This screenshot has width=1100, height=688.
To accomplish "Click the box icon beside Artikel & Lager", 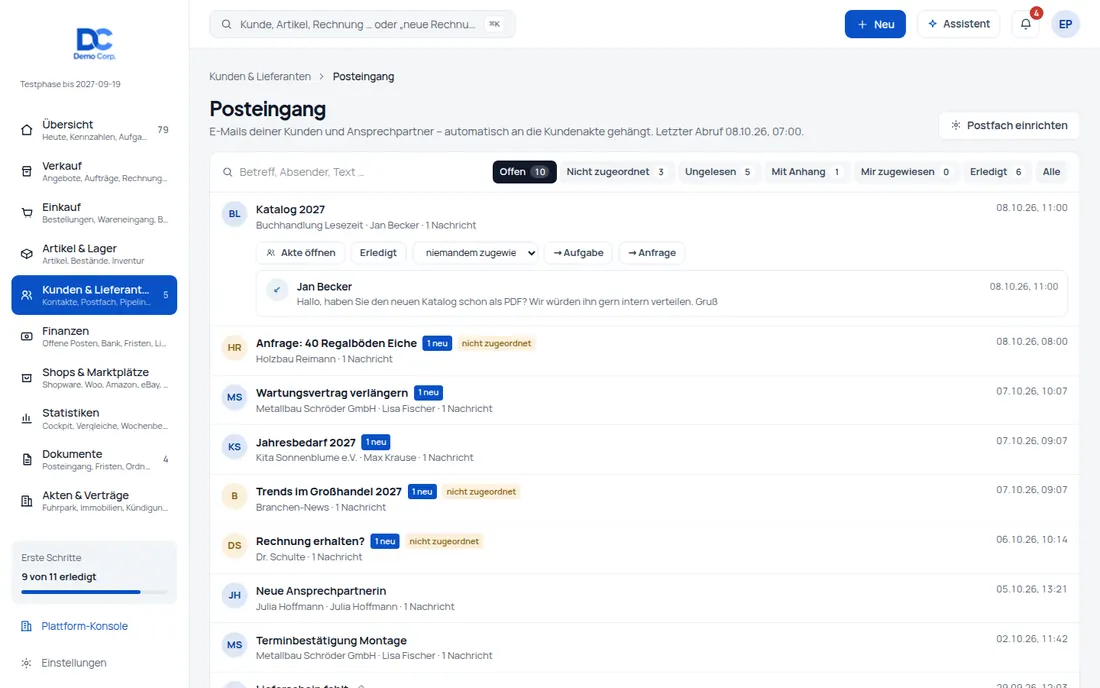I will tap(27, 254).
